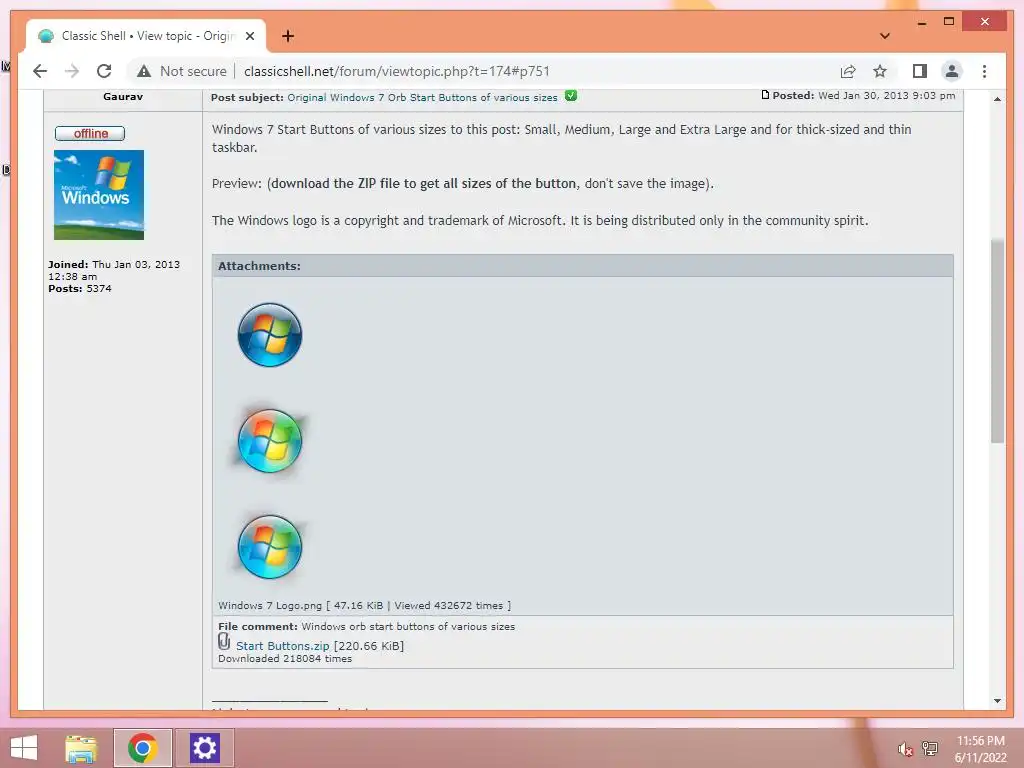This screenshot has height=768, width=1024.
Task: Minimize the Chrome window
Action: pyautogui.click(x=921, y=22)
